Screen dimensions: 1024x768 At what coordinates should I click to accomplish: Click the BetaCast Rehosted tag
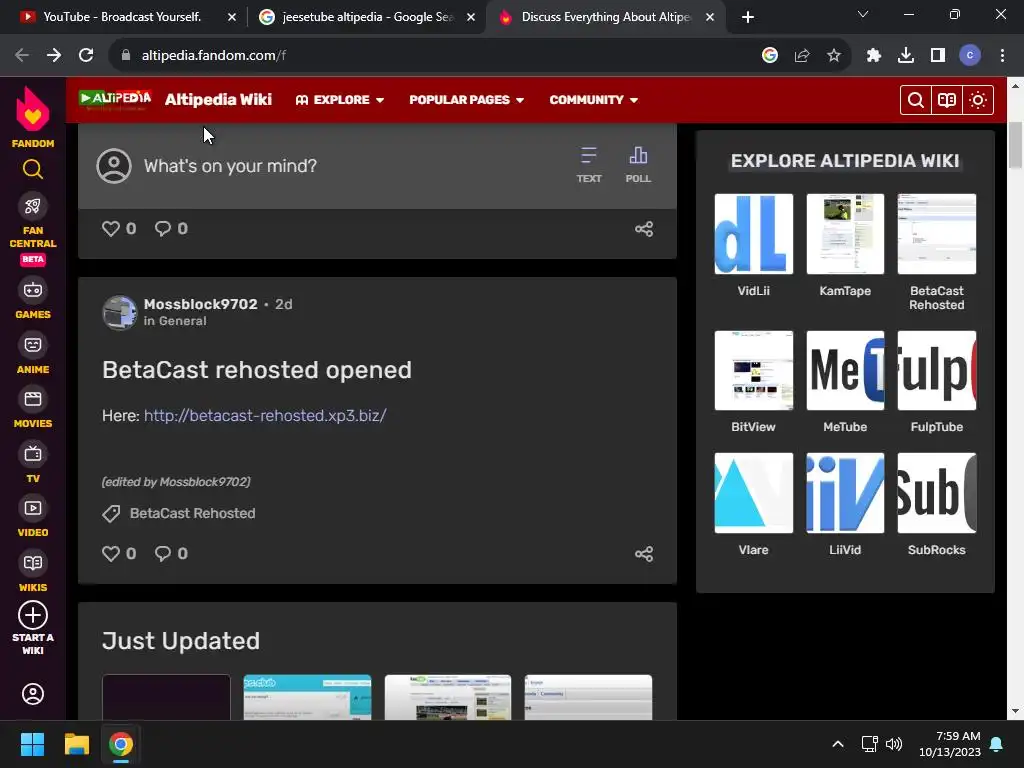click(192, 513)
